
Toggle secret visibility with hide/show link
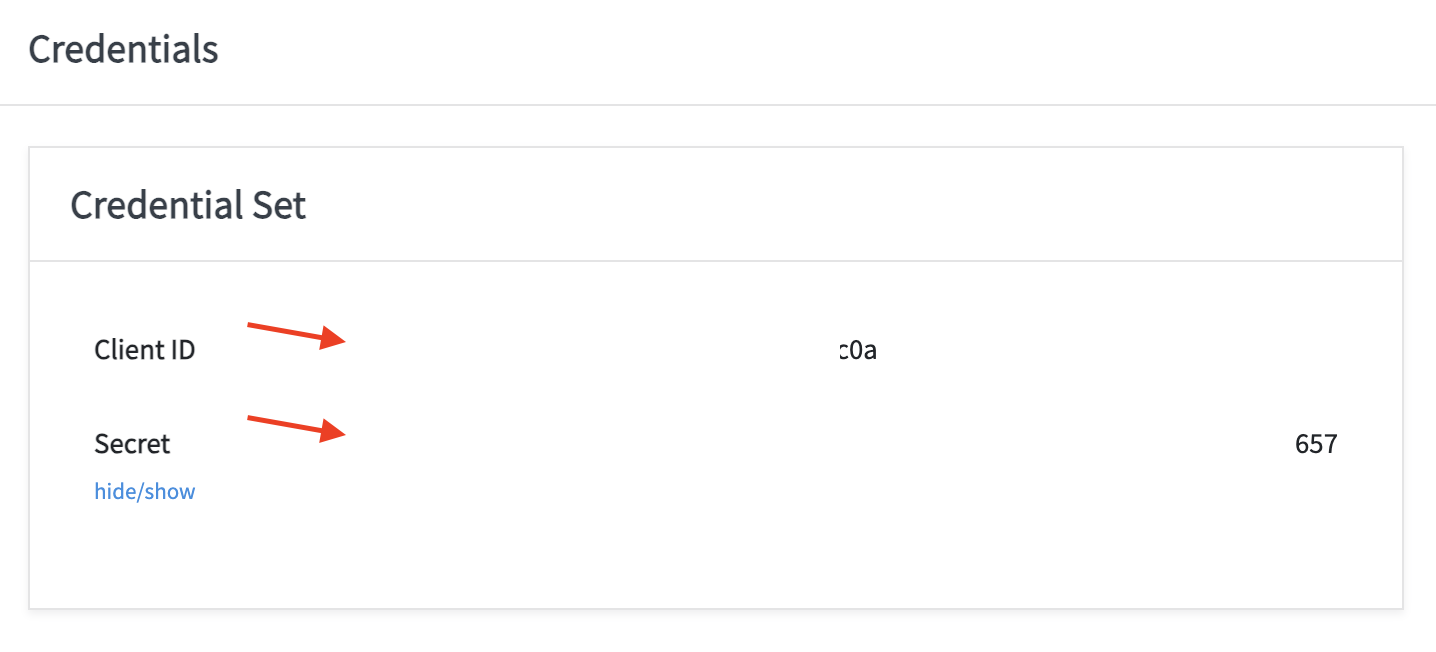pyautogui.click(x=145, y=491)
